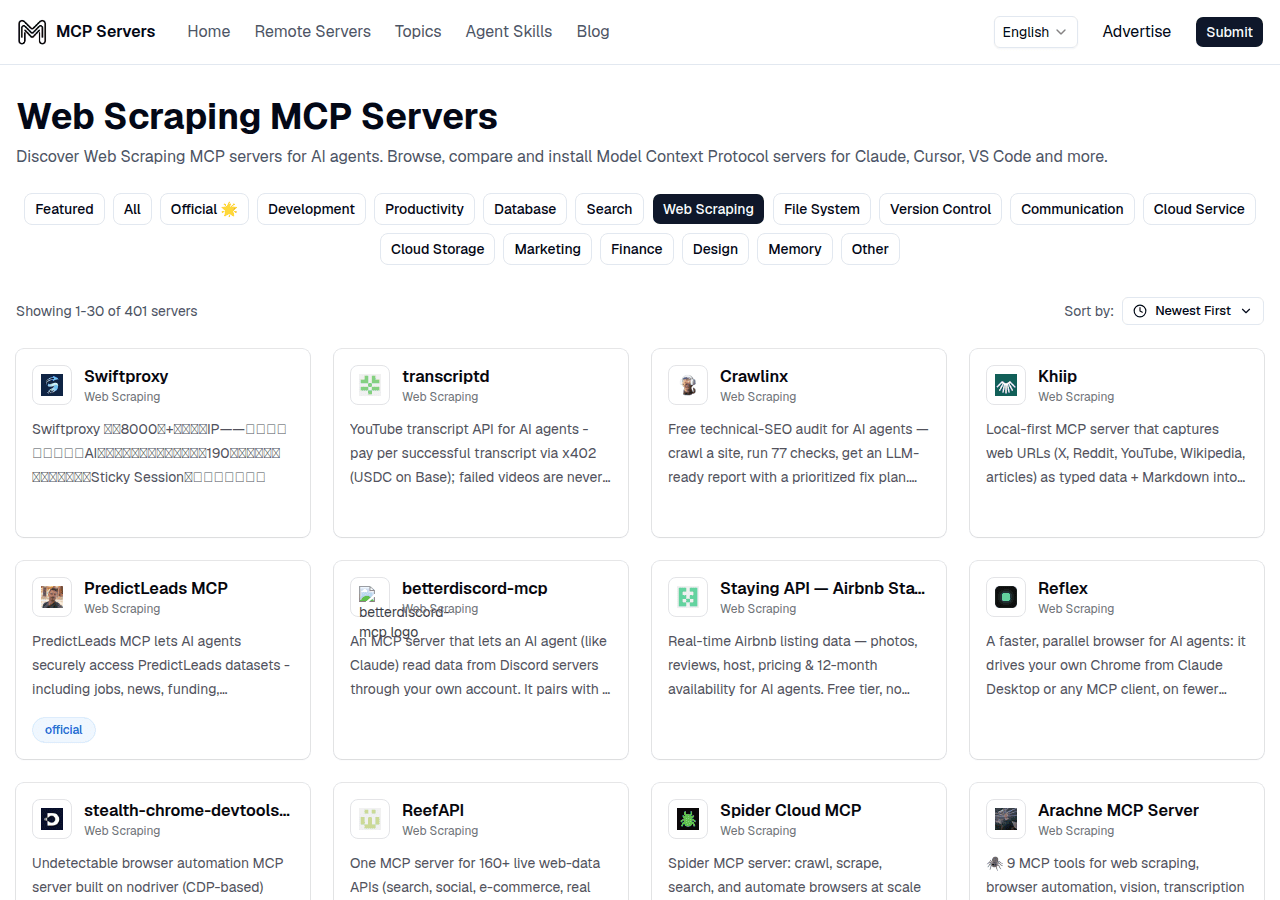Click the Crawlinx card description text
This screenshot has width=1280, height=900.
coord(798,453)
